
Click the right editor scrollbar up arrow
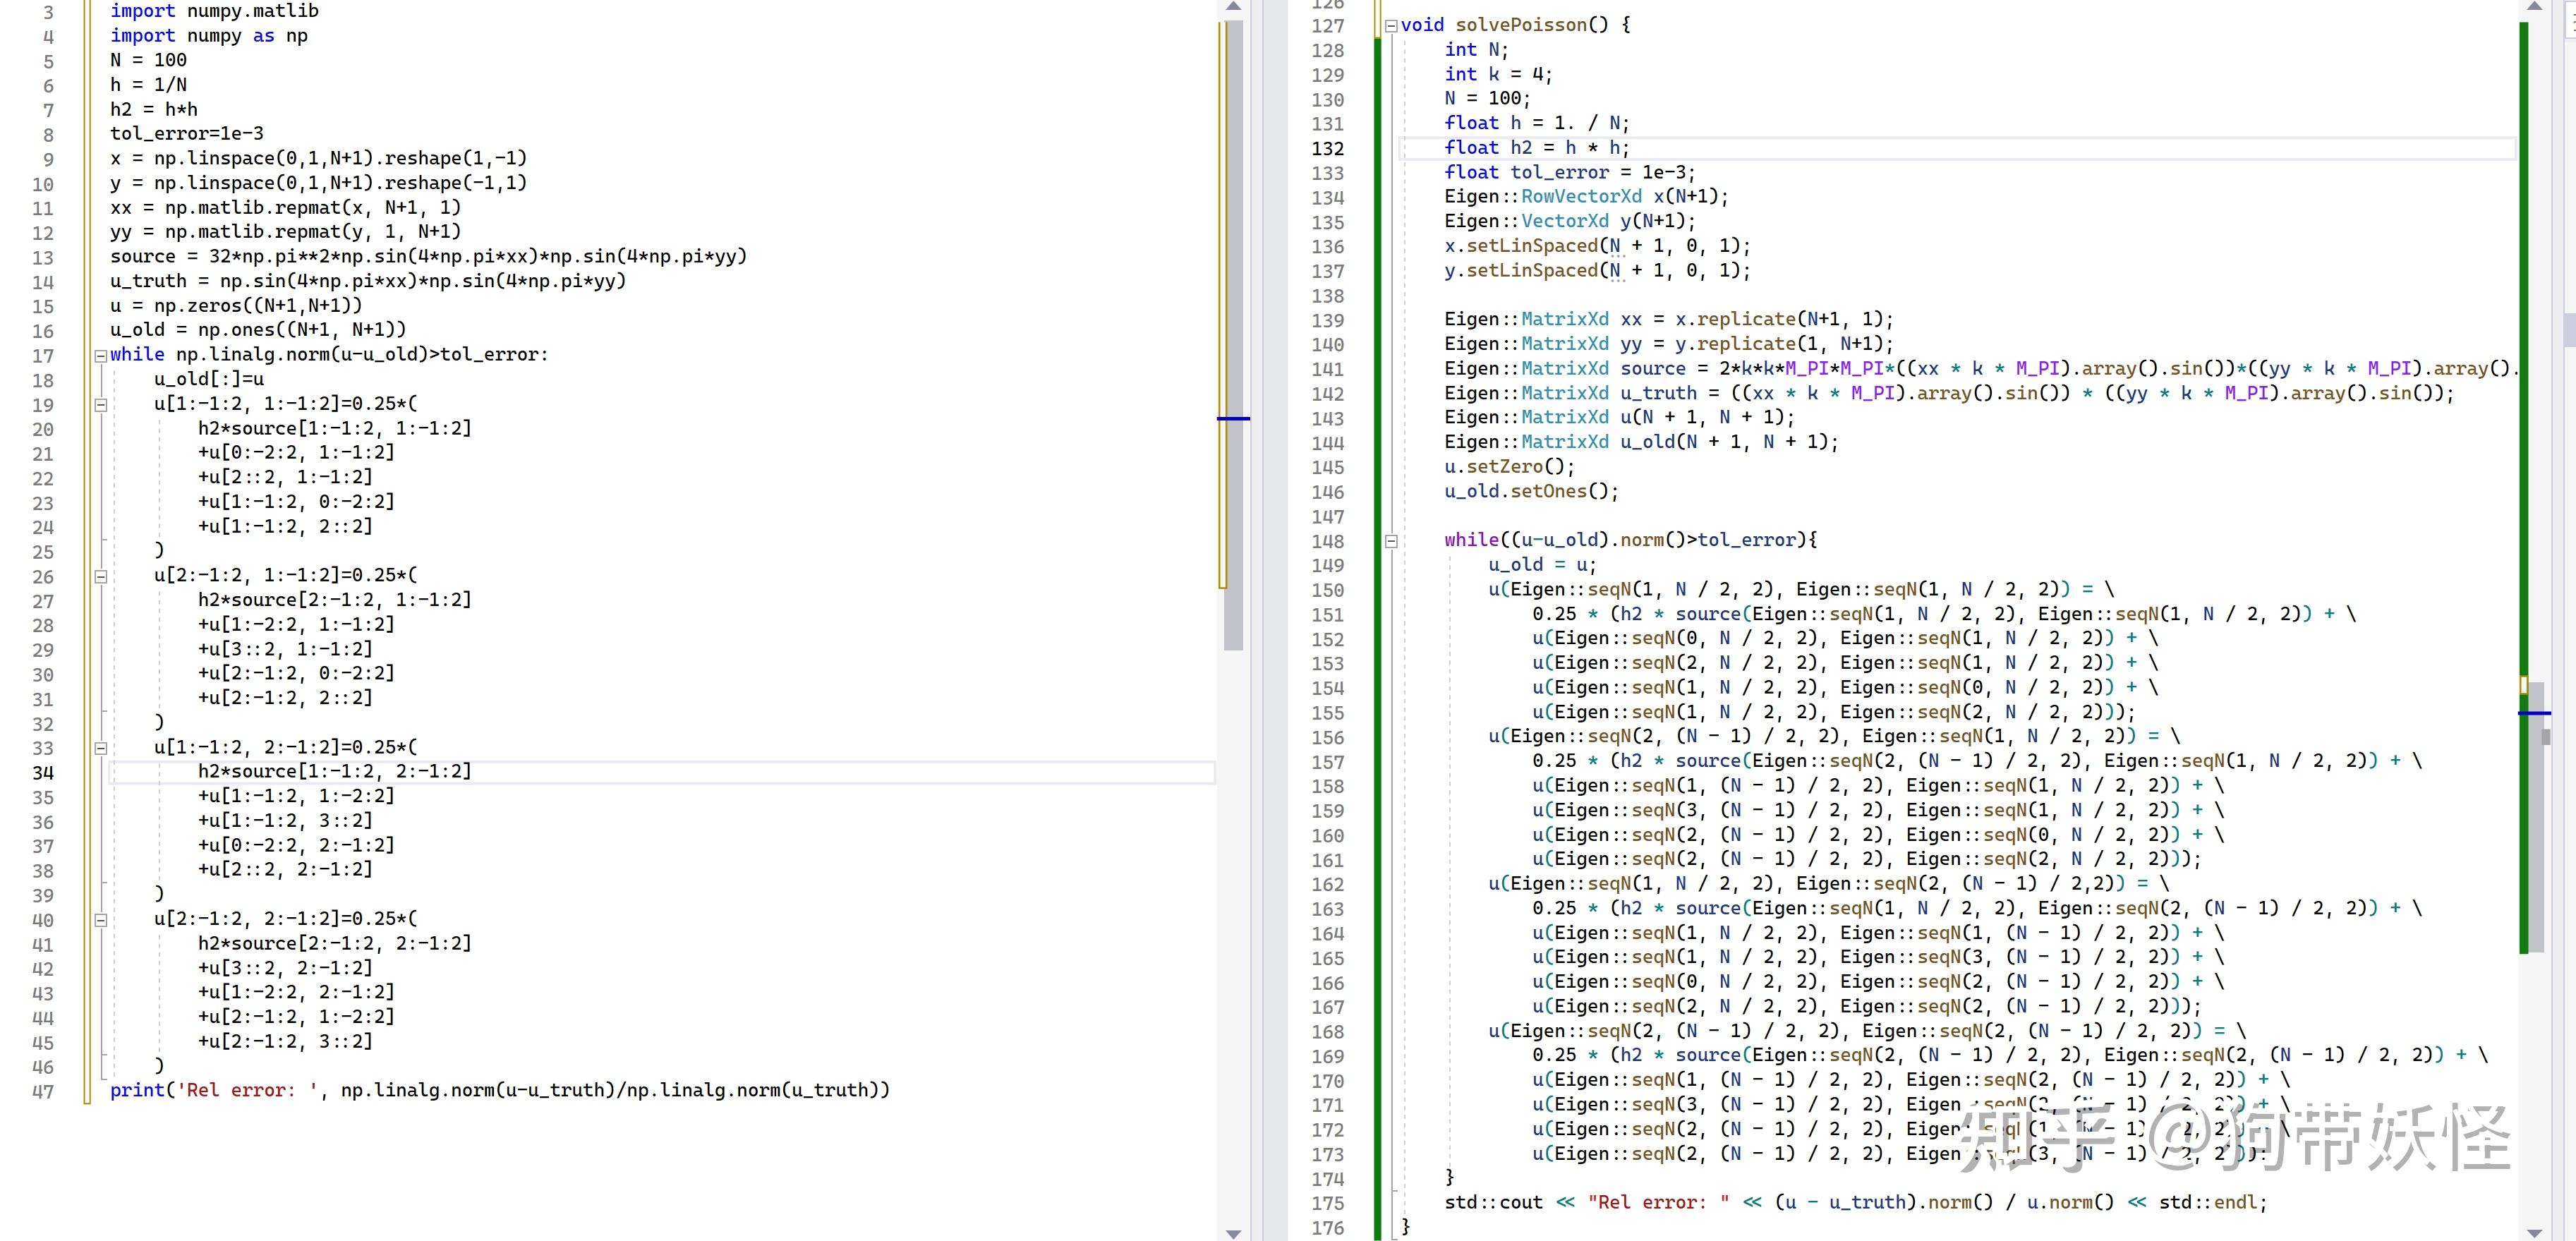[2534, 7]
